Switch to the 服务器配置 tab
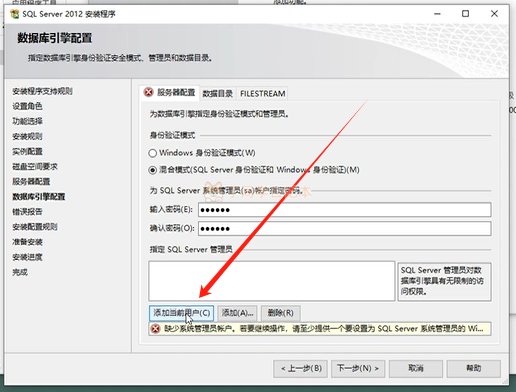Viewport: 516px width, 392px height. click(x=170, y=92)
